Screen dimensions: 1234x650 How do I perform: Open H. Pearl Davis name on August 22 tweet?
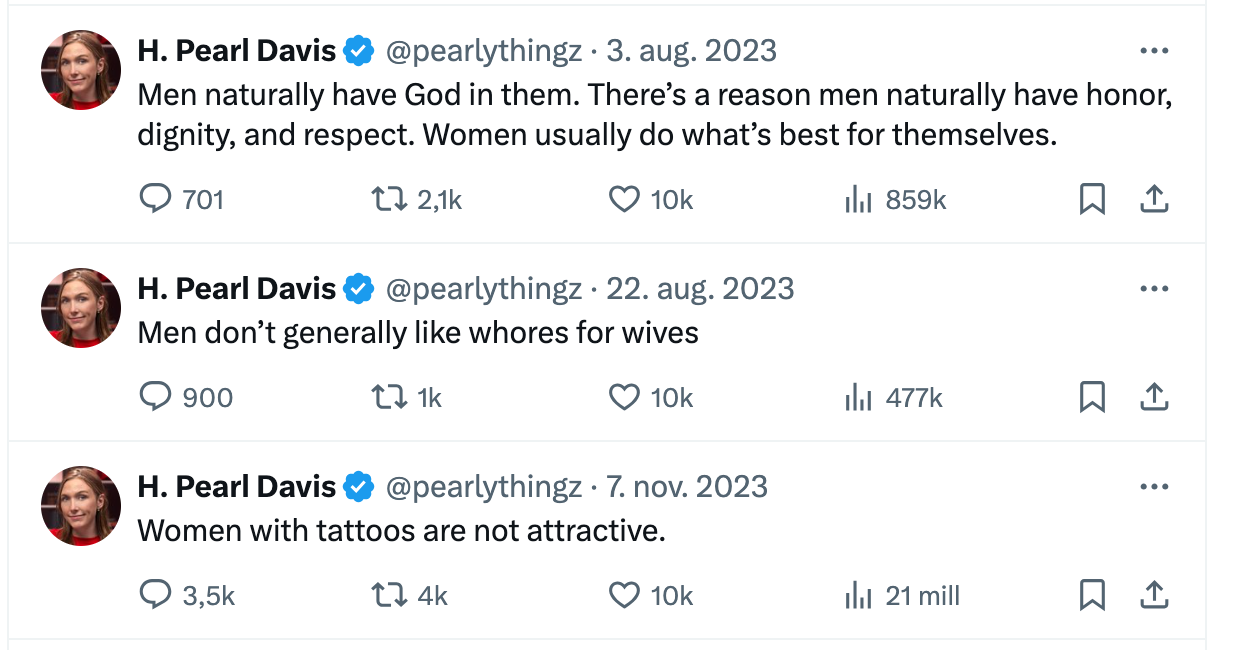[x=237, y=289]
